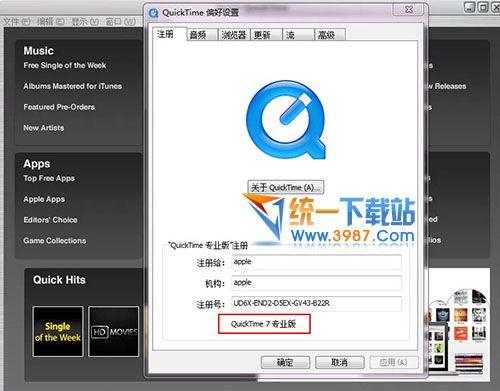Click the Music section heading
500x391 pixels.
coord(39,51)
